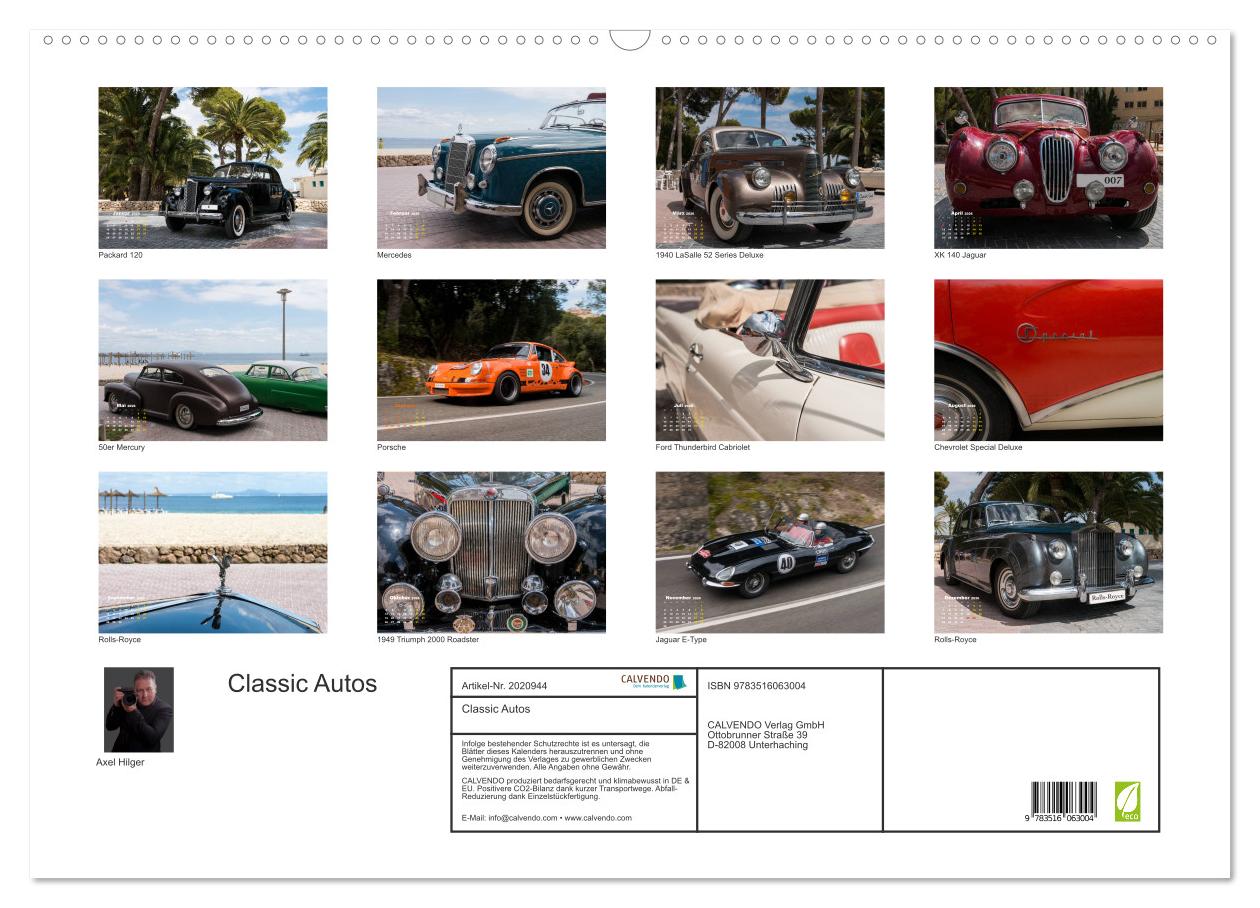Select the Rolls-Royce hood ornament beach photo

tap(213, 552)
